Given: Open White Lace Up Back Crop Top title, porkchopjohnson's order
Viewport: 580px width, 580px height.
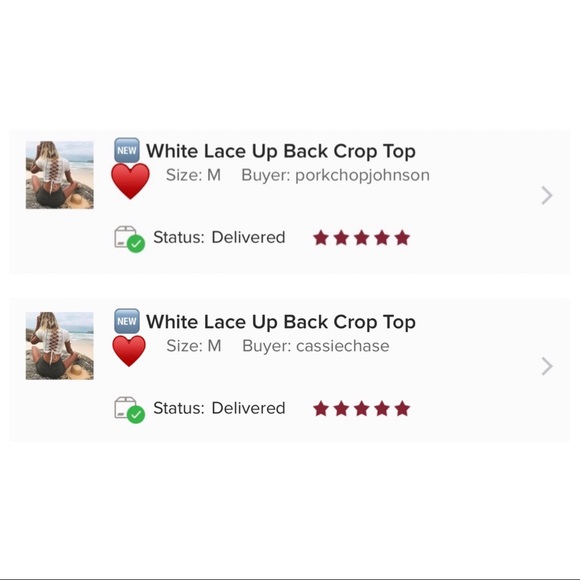Looking at the screenshot, I should pyautogui.click(x=281, y=151).
